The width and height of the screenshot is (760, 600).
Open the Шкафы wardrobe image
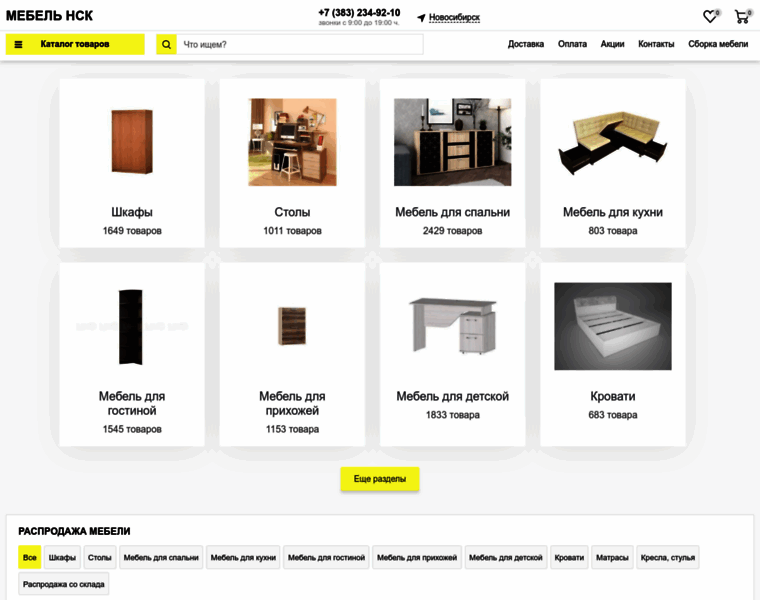point(132,142)
